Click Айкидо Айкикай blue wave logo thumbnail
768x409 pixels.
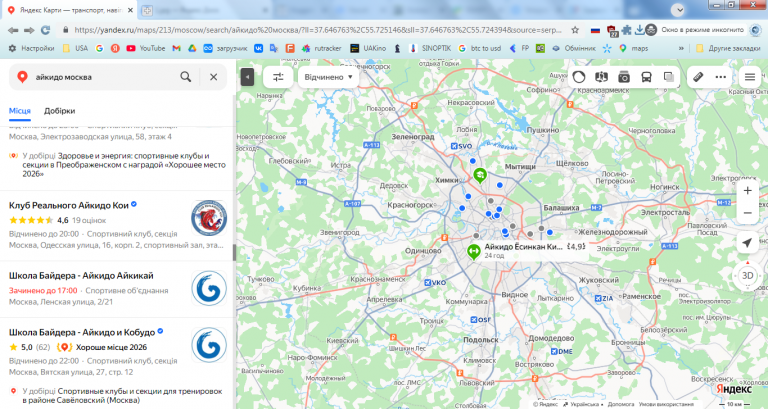click(209, 288)
